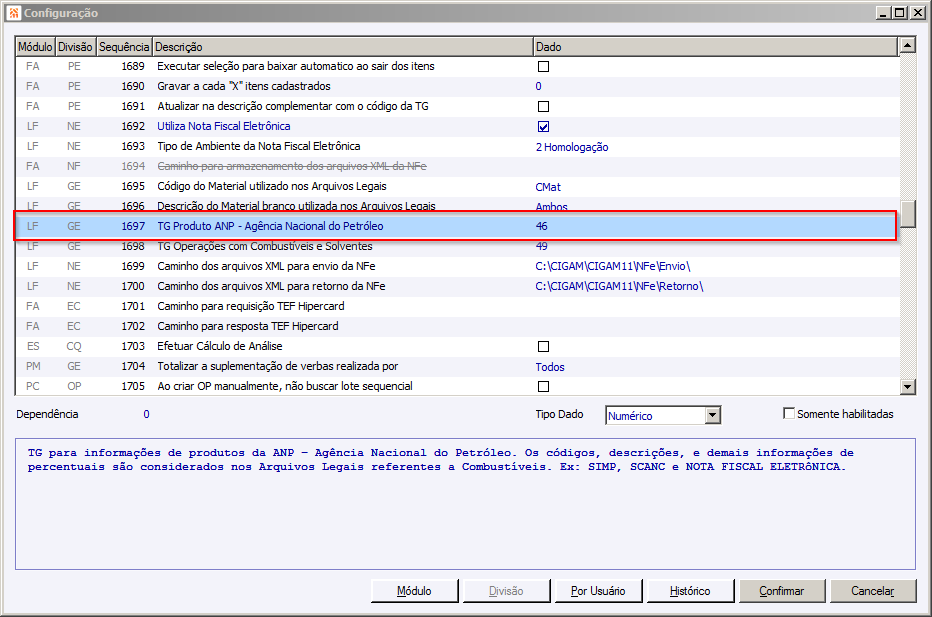Select row Tipo de Ambiente da Nota Fiscal
The image size is (932, 617).
456,146
